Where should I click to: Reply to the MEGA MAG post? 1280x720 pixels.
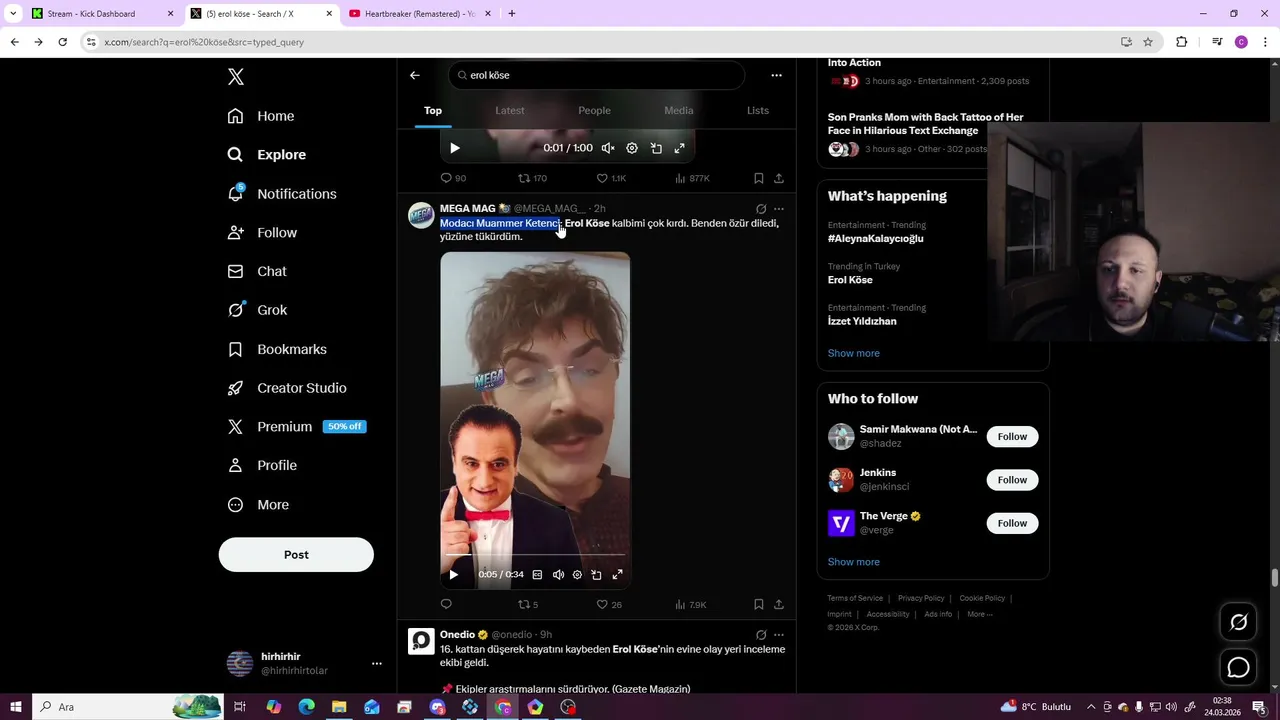click(446, 604)
